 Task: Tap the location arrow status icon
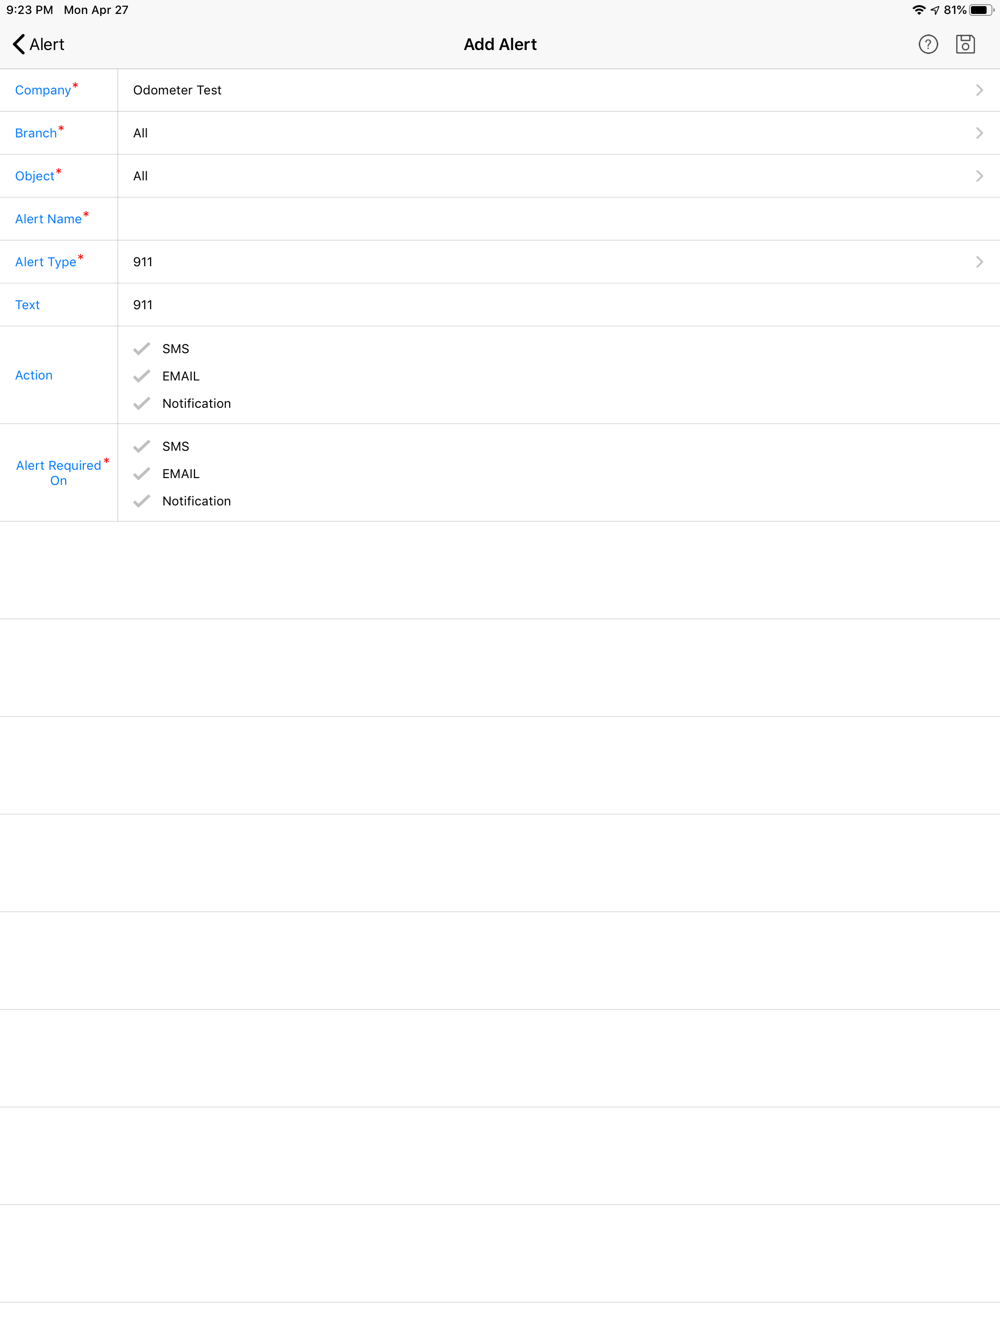[935, 10]
